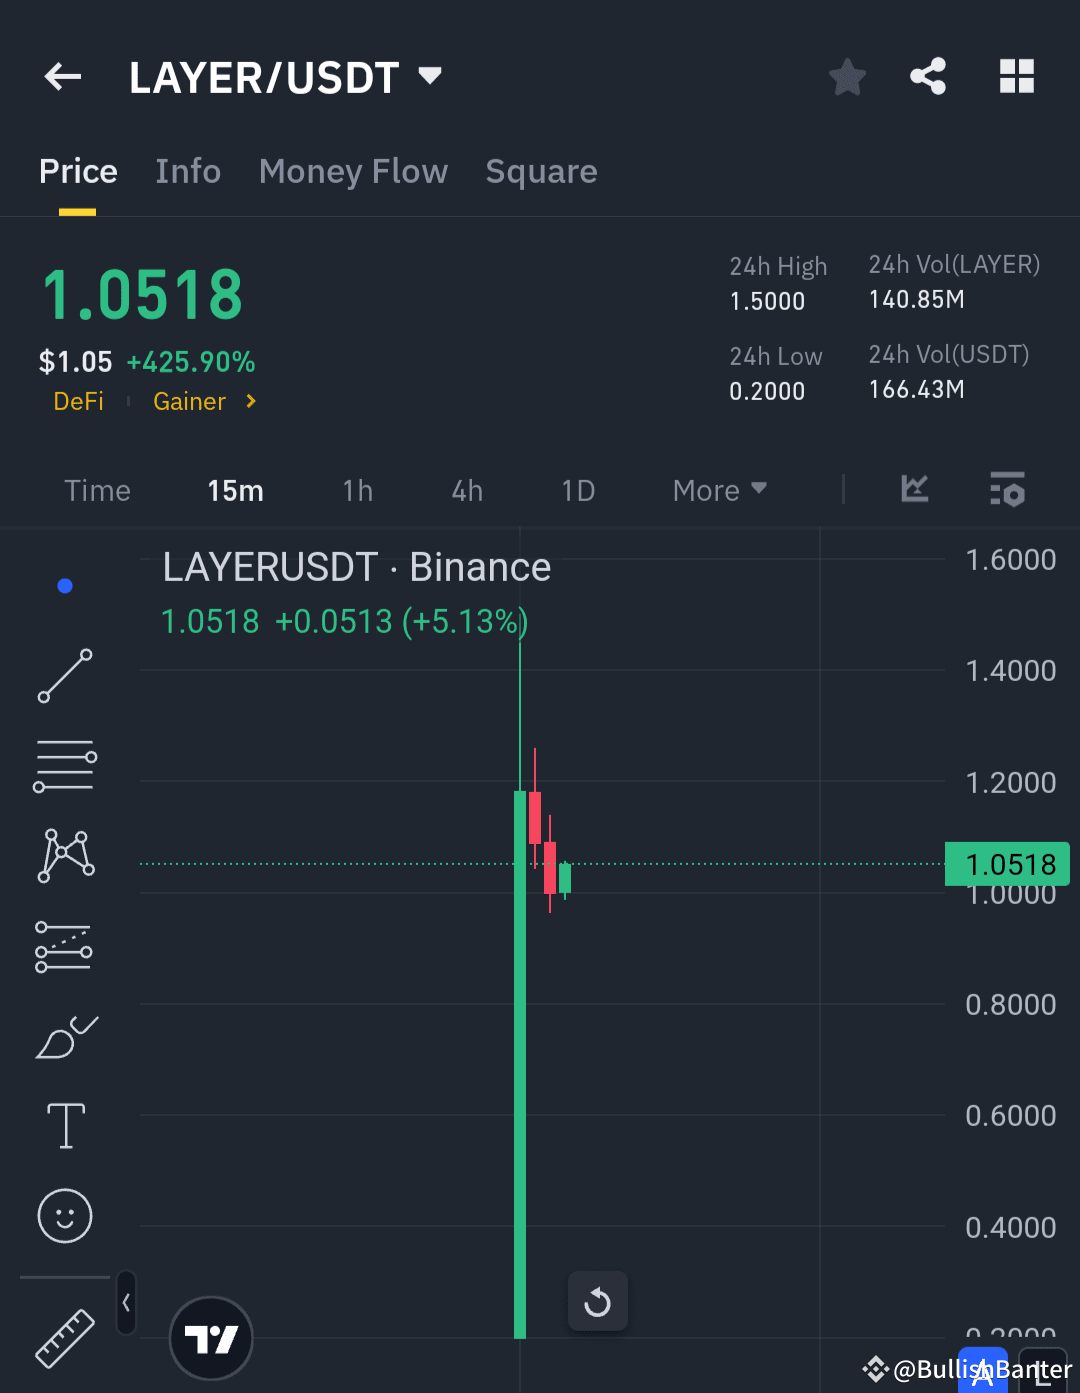1080x1393 pixels.
Task: Select the ruler measurement tool
Action: point(64,1337)
